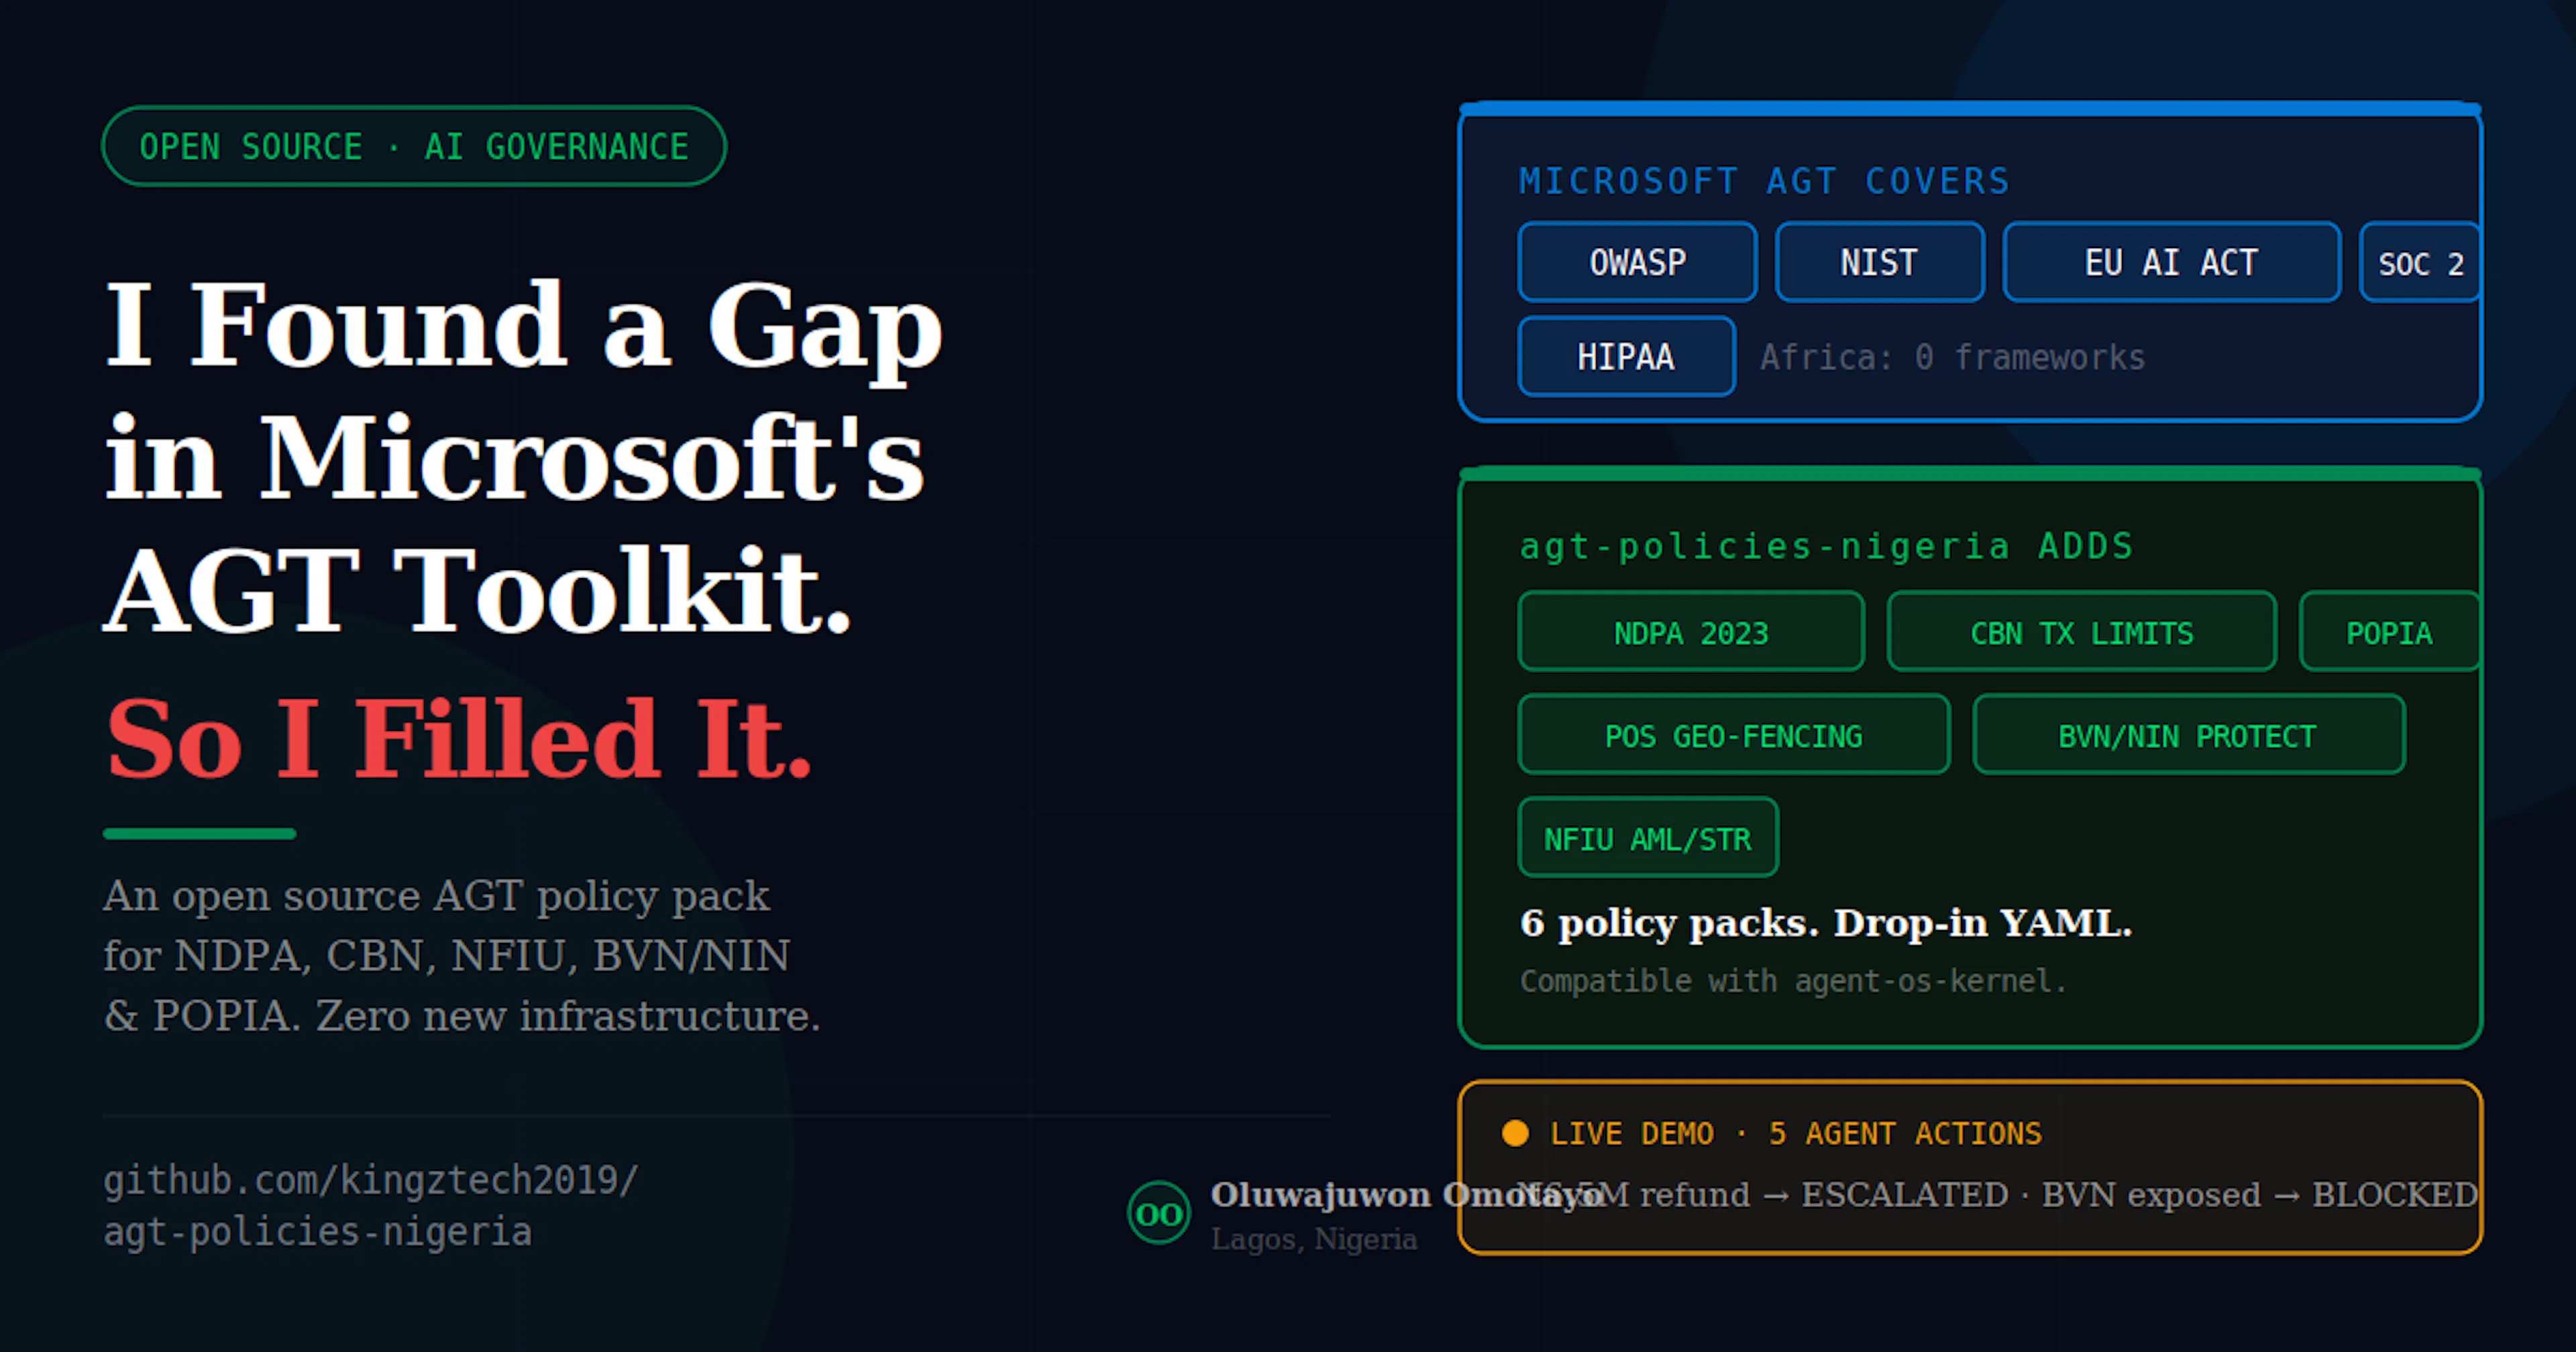The image size is (2576, 1352).
Task: Click the 'BVN exposed → BLOCKED' text
Action: coord(2259,1194)
